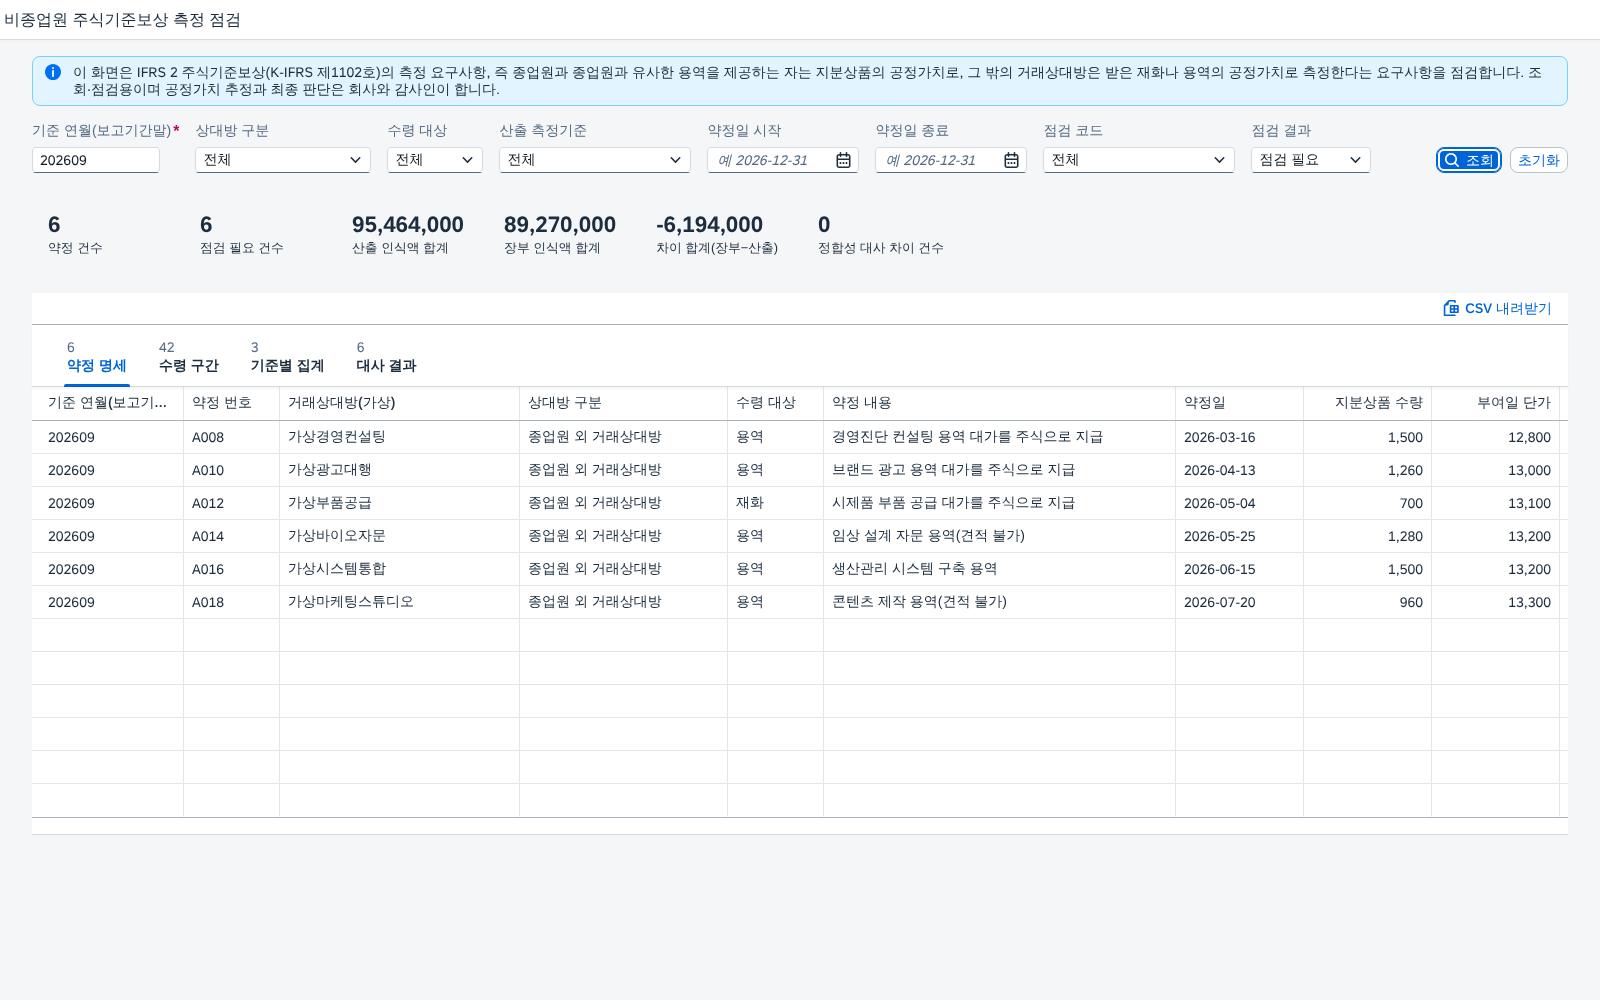
Task: Click the 초기화 reset button
Action: 1538,160
